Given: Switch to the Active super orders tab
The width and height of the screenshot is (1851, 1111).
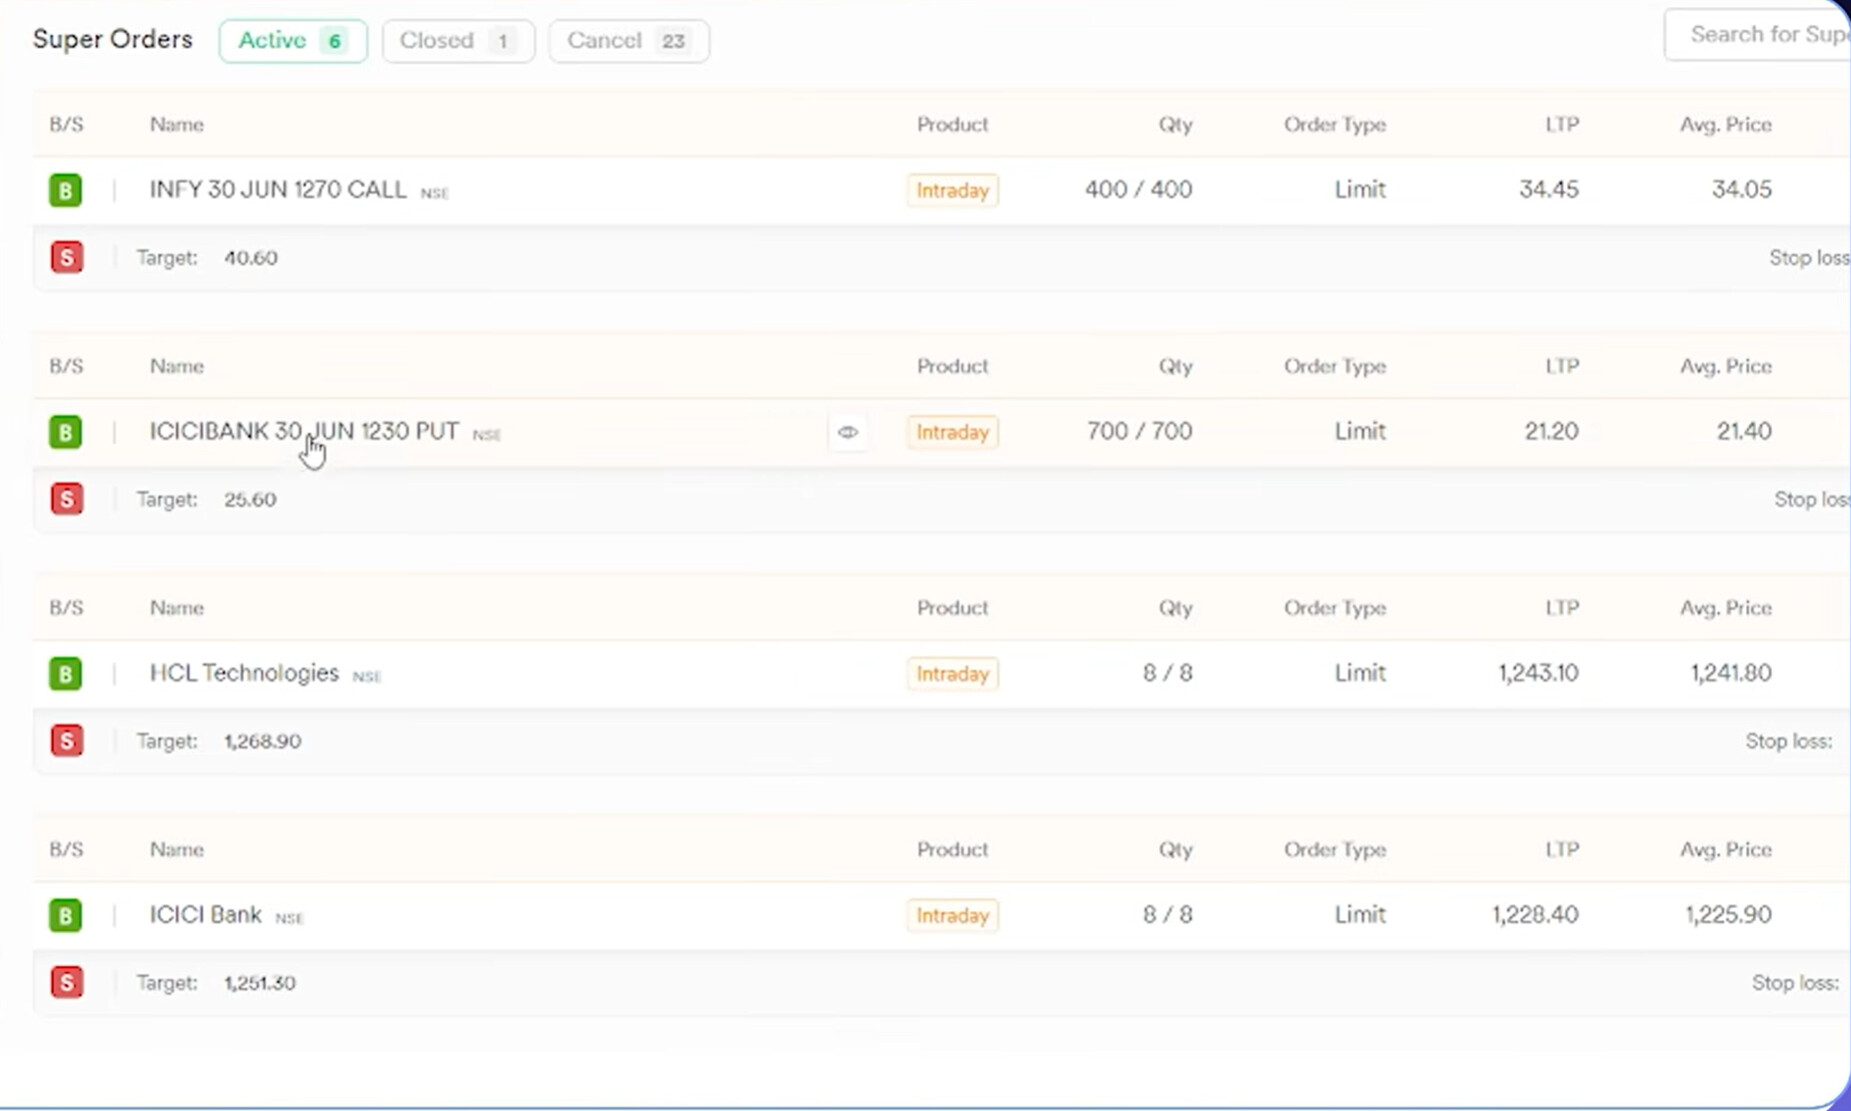Looking at the screenshot, I should [x=293, y=41].
